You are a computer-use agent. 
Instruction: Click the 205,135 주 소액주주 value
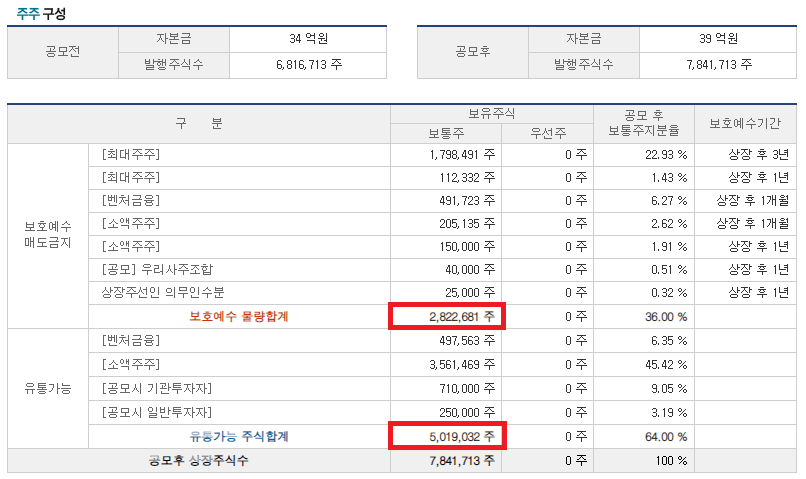pyautogui.click(x=467, y=224)
